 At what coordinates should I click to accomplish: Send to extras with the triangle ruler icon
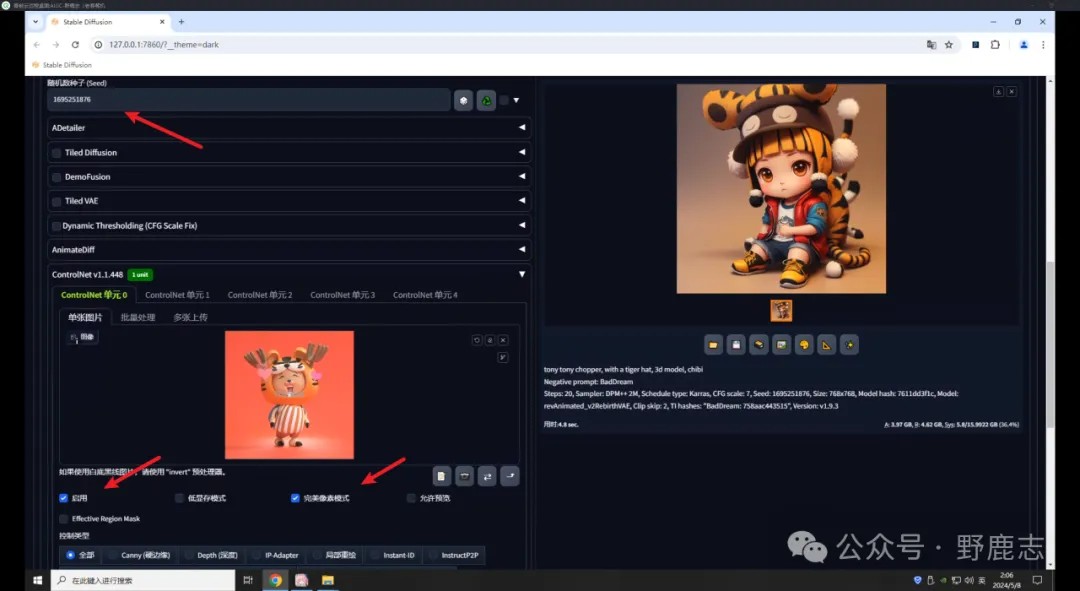tap(827, 344)
